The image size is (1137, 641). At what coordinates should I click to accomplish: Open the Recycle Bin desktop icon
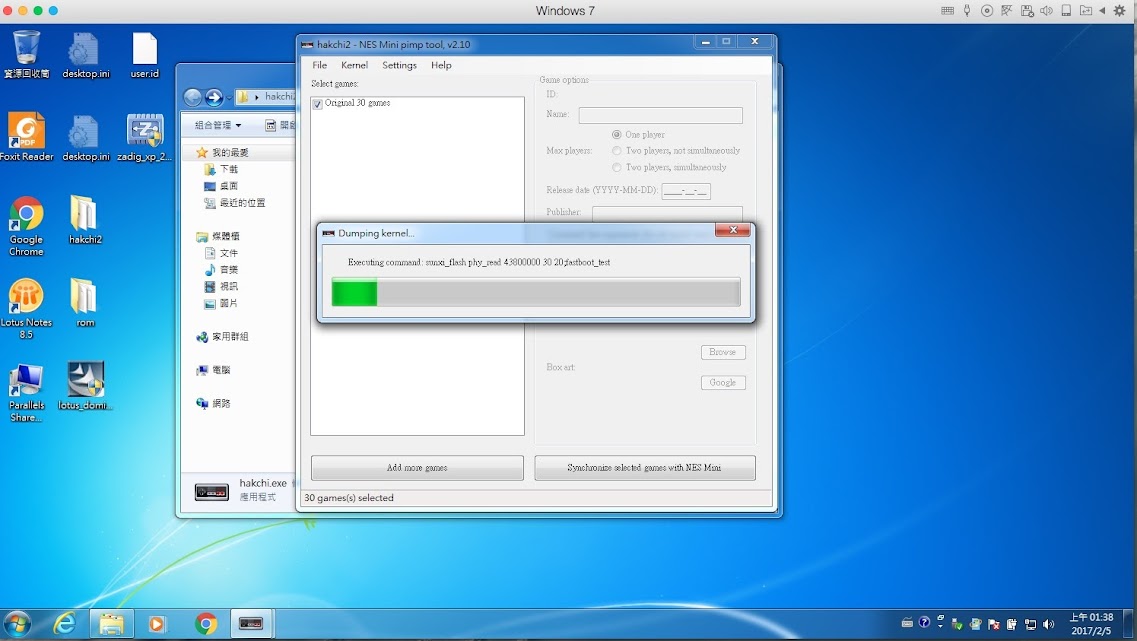pos(26,54)
